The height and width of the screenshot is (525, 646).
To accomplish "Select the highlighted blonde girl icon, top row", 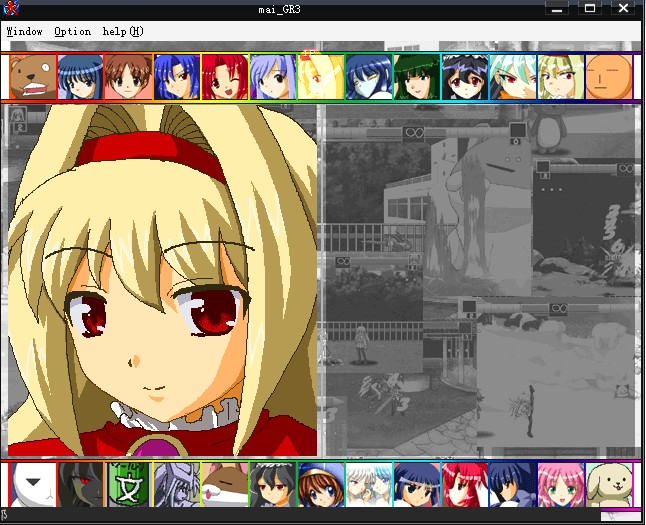I will [321, 77].
